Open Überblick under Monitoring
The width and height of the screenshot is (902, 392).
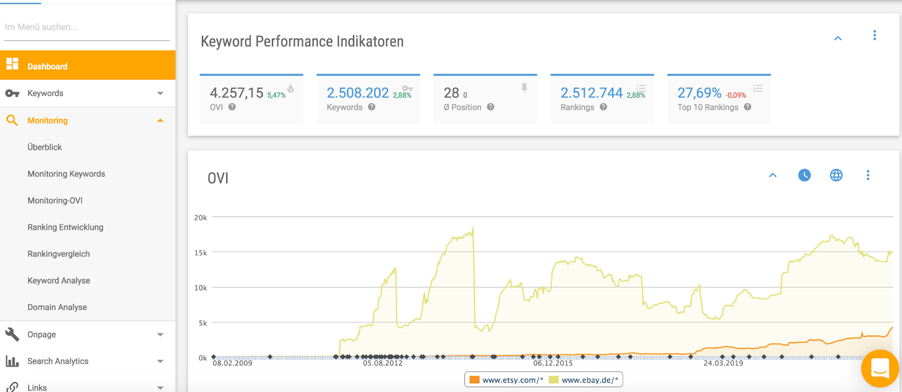[x=45, y=147]
